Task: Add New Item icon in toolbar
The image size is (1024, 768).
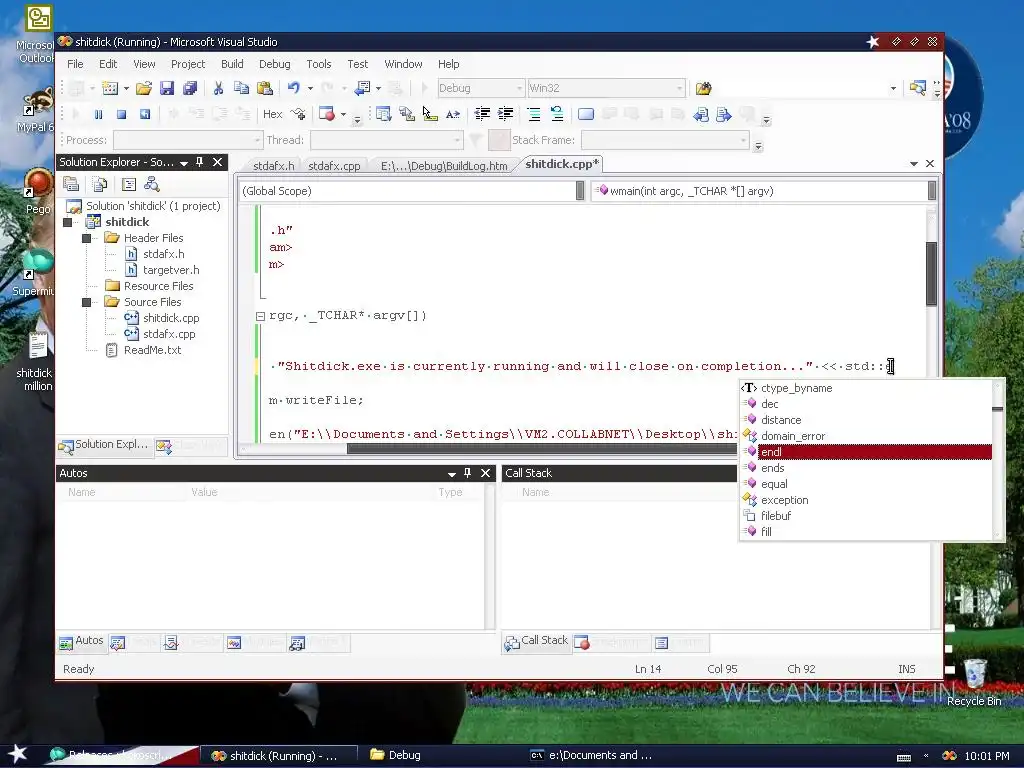Action: [110, 88]
